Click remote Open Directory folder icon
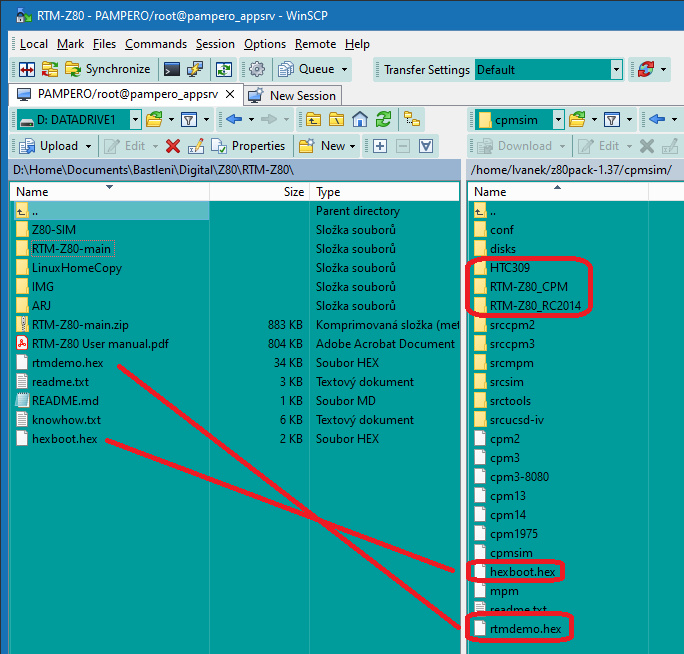 coord(577,120)
